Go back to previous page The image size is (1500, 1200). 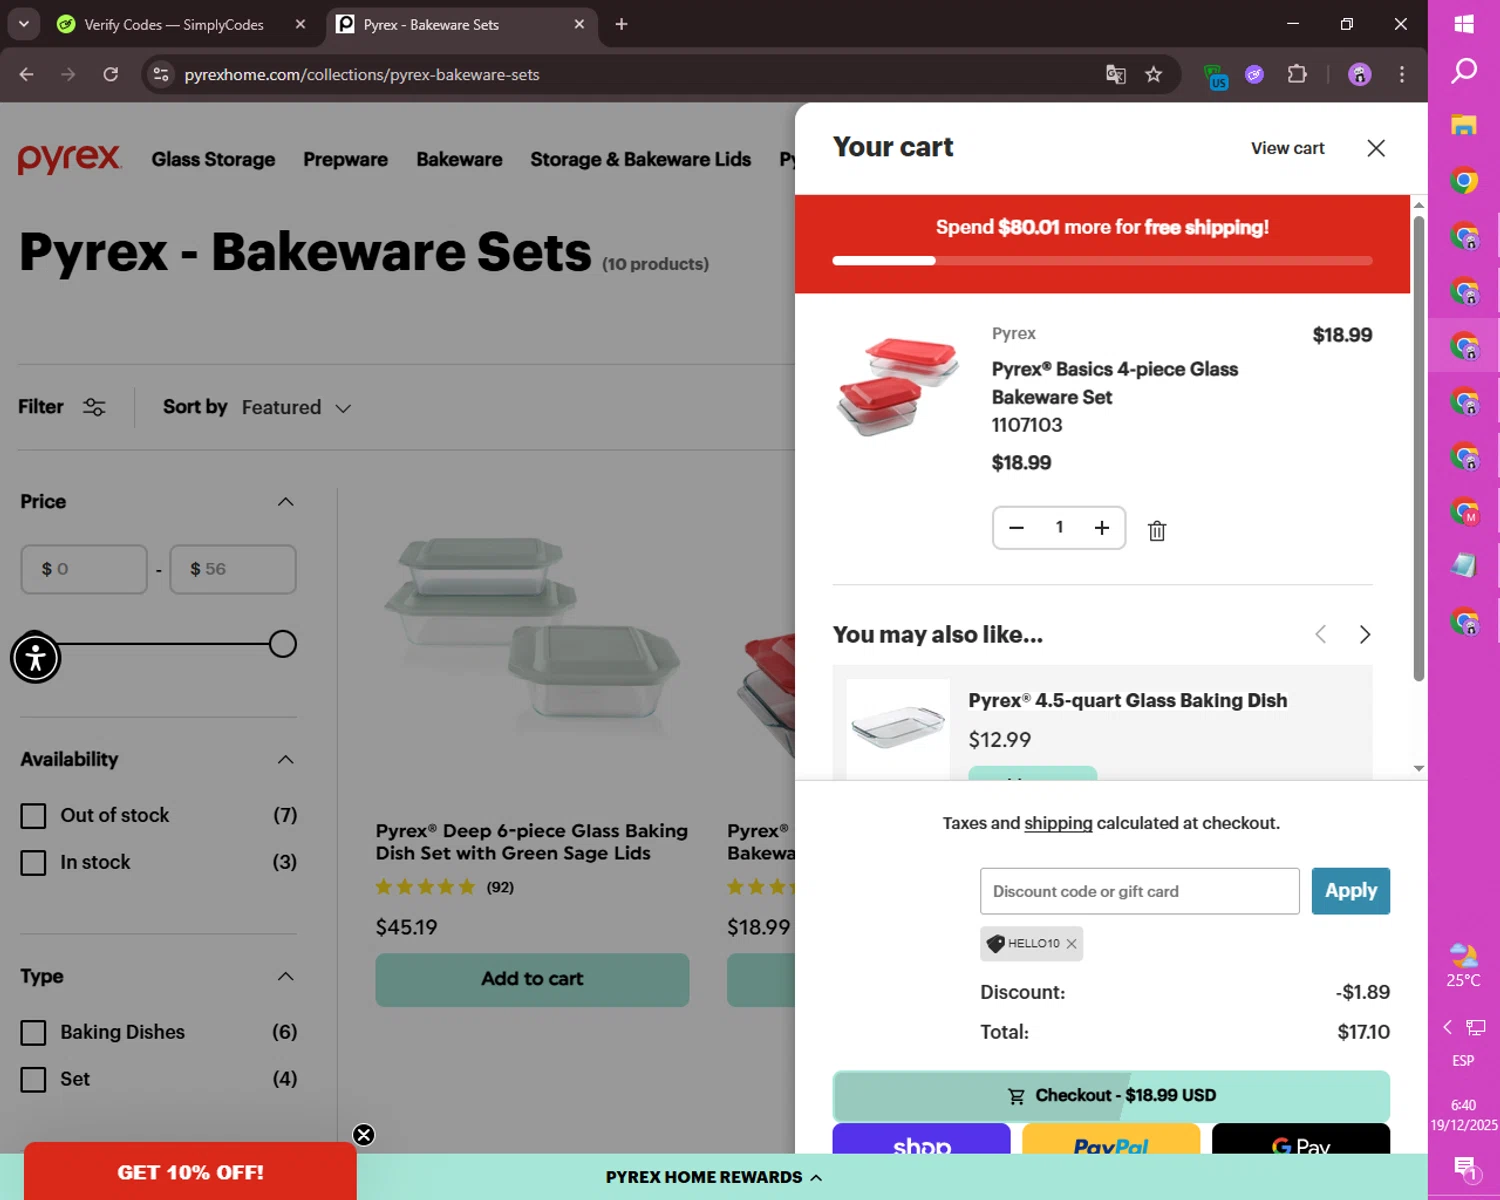pos(27,75)
